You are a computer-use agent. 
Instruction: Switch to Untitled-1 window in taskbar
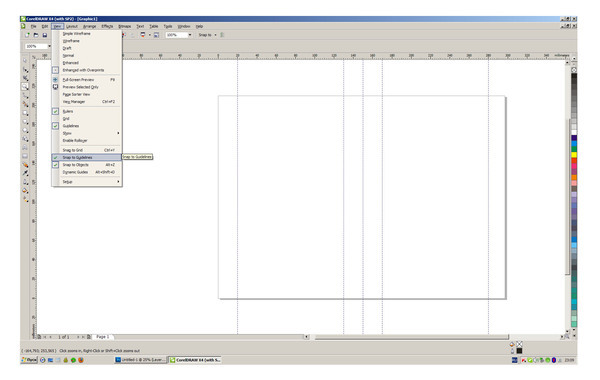point(141,360)
